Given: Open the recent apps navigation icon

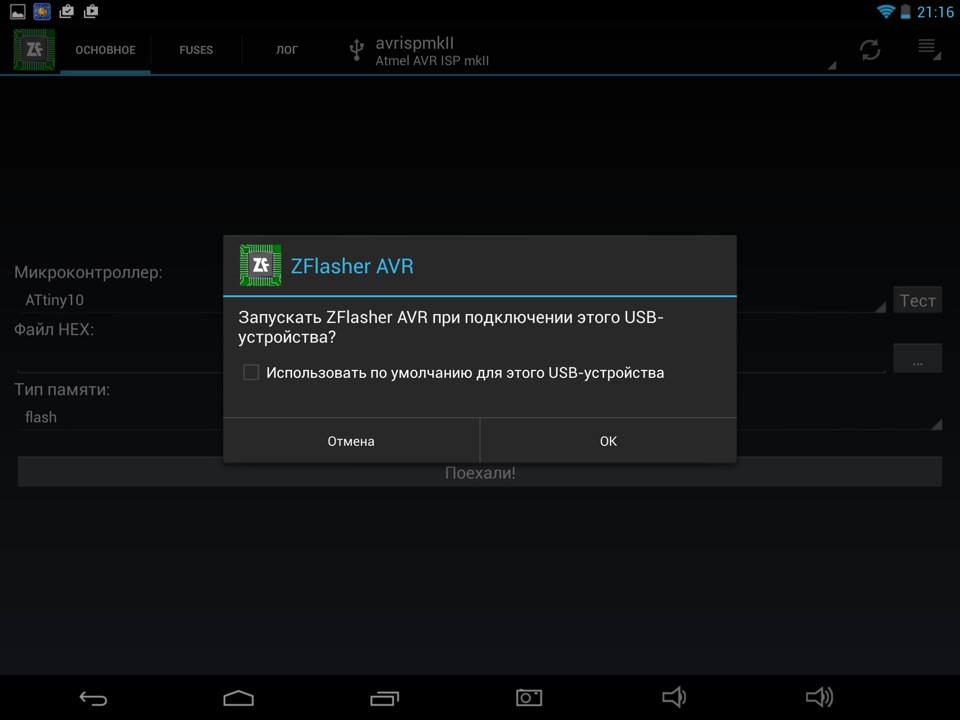Looking at the screenshot, I should click(x=384, y=698).
